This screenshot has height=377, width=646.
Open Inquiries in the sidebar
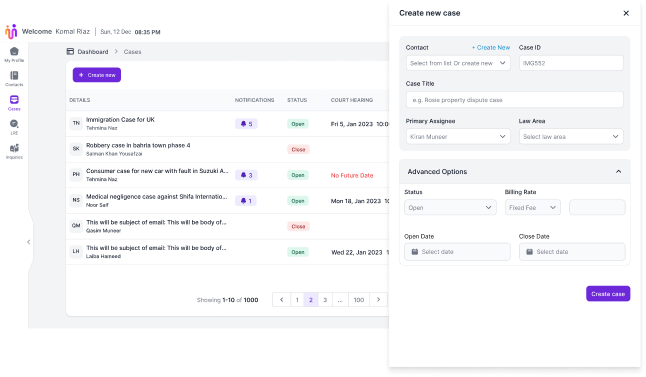(14, 151)
